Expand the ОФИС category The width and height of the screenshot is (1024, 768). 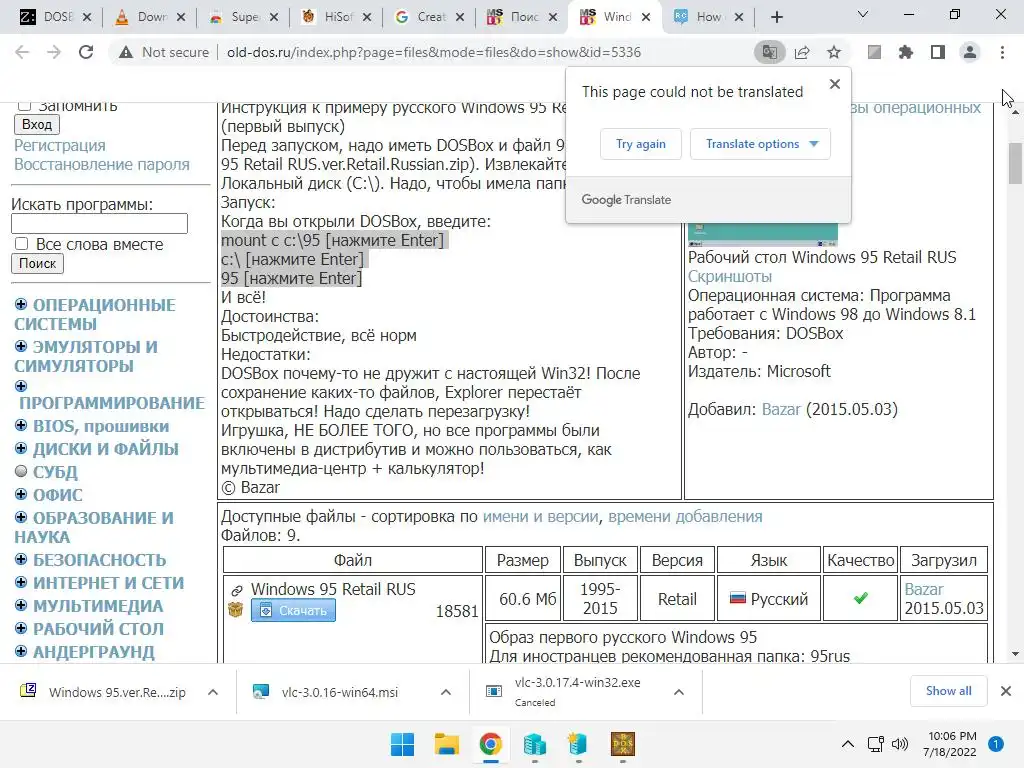21,494
